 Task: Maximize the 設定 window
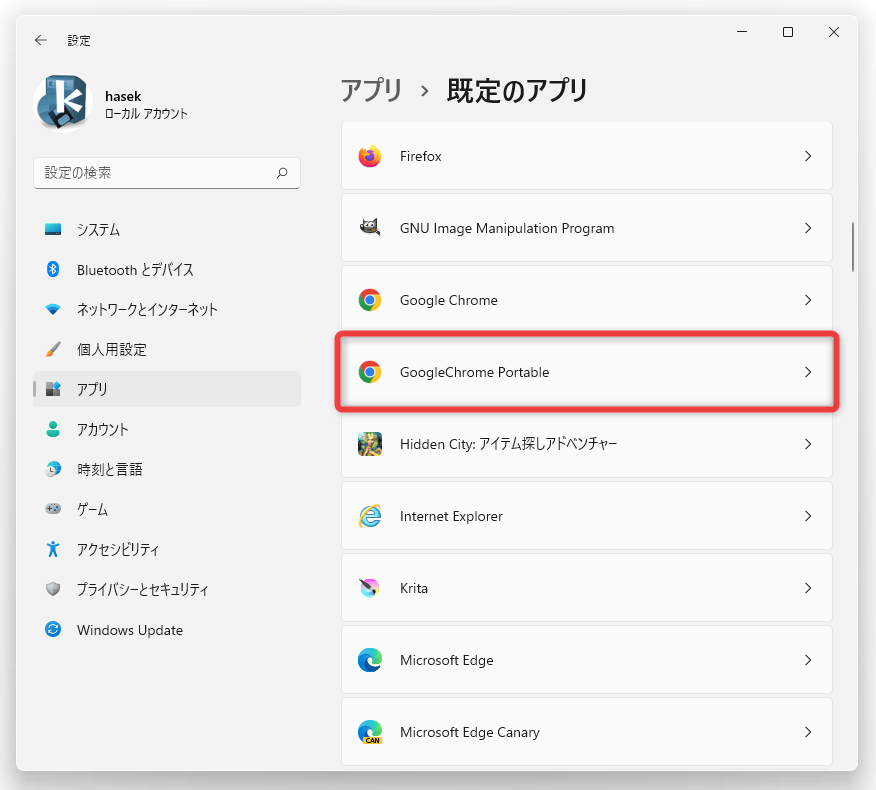(x=788, y=32)
